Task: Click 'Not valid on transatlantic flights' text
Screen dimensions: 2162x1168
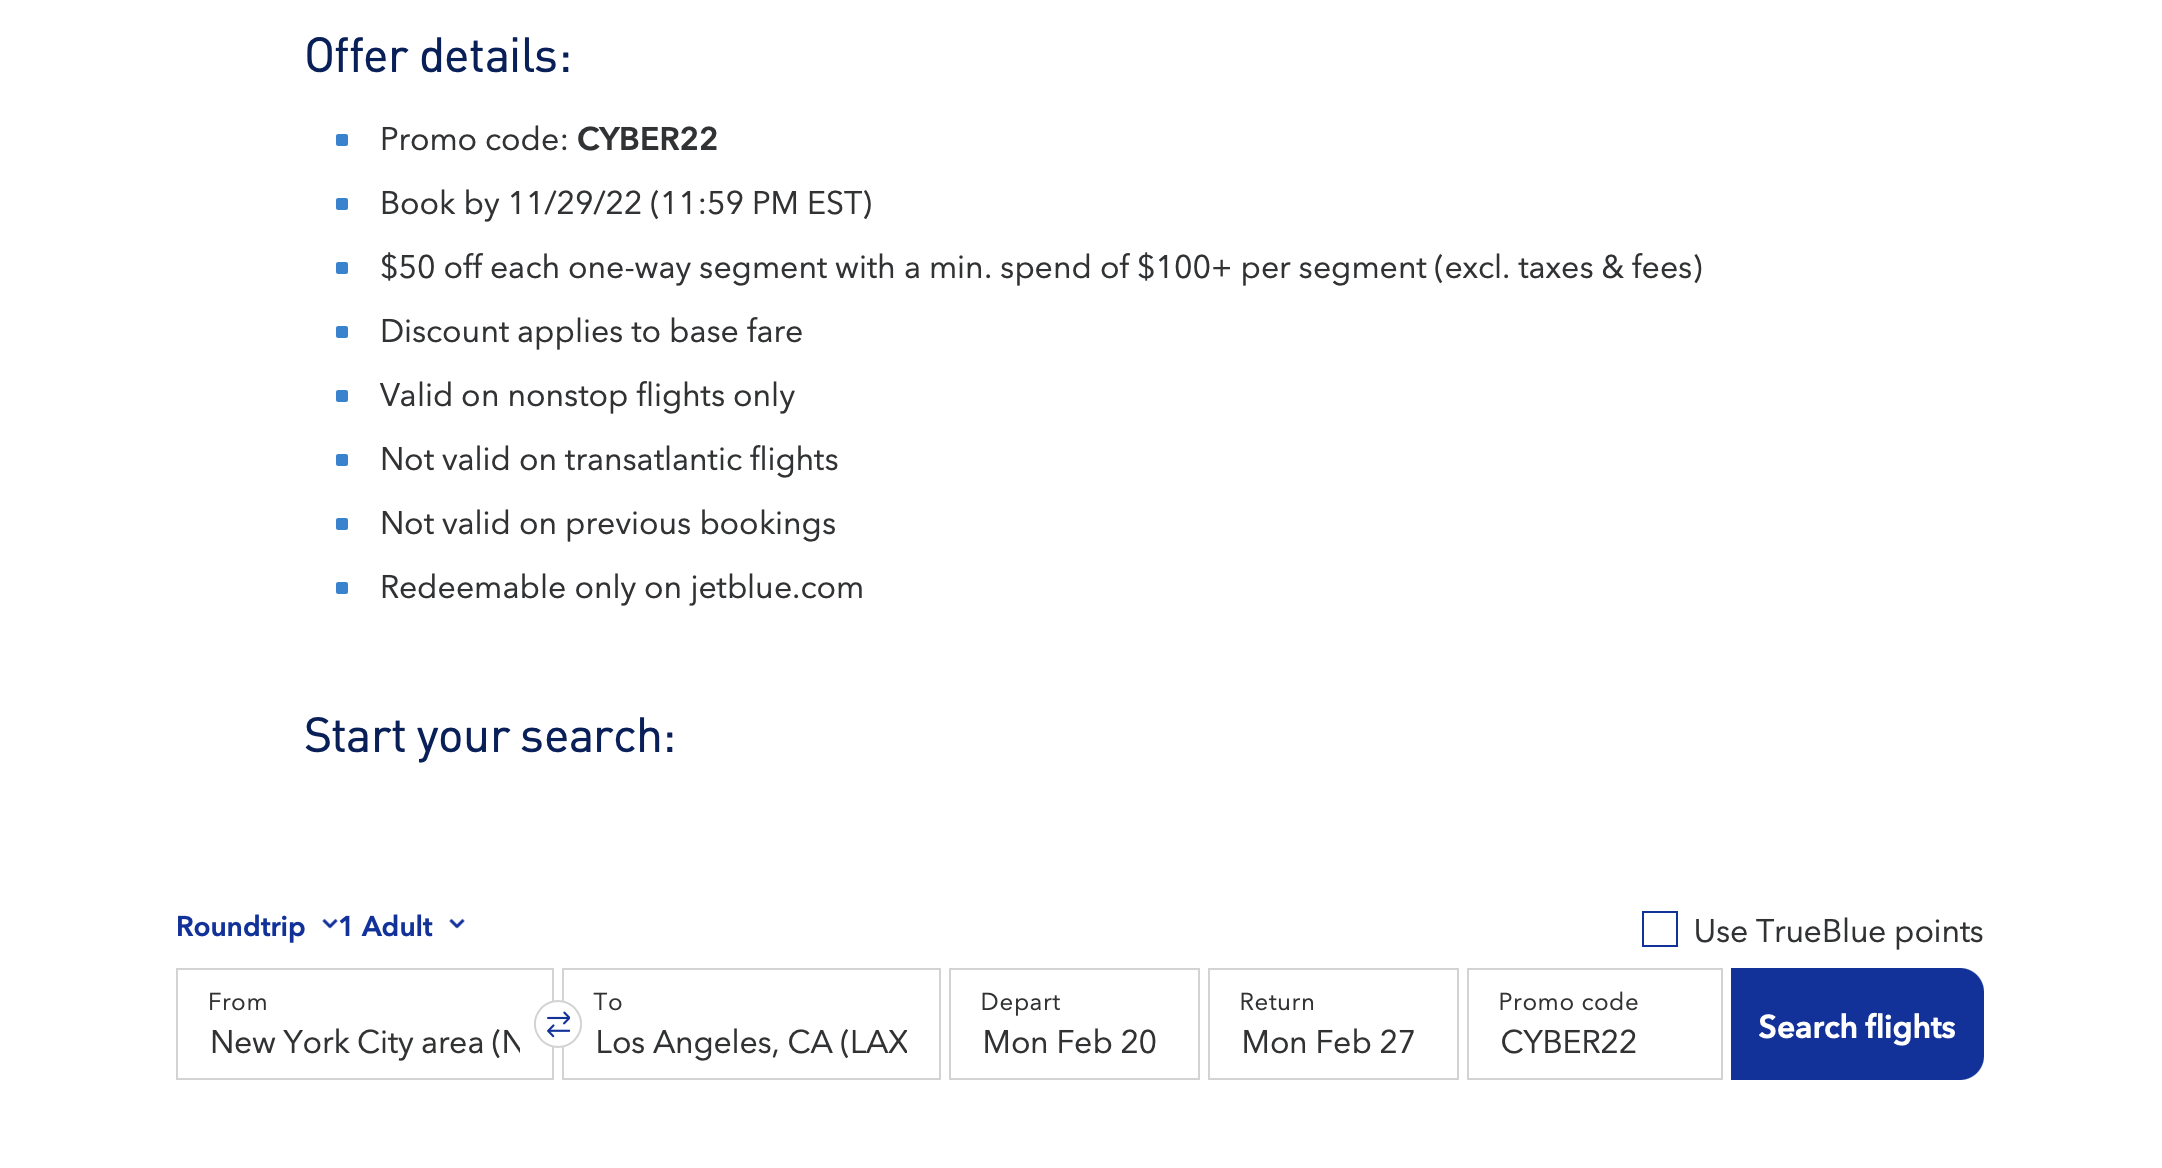Action: point(609,459)
